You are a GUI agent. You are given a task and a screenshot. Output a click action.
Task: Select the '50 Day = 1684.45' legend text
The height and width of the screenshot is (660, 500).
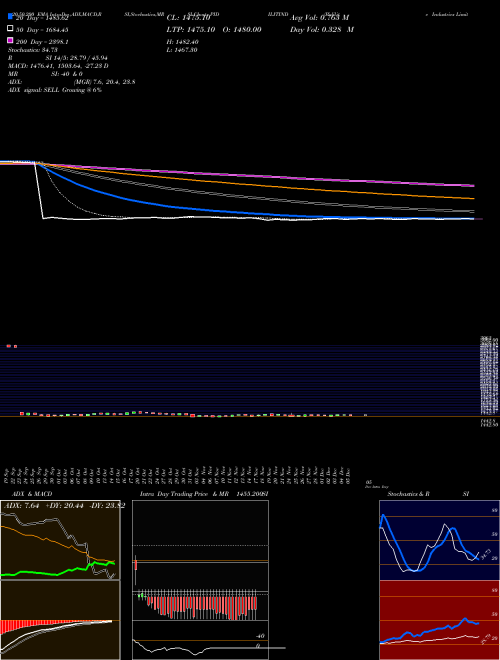(x=42, y=30)
